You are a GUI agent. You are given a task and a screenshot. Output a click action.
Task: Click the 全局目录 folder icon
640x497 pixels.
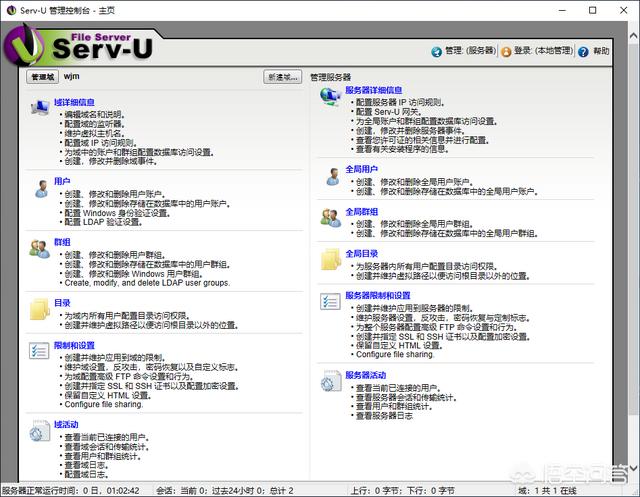[x=331, y=260]
